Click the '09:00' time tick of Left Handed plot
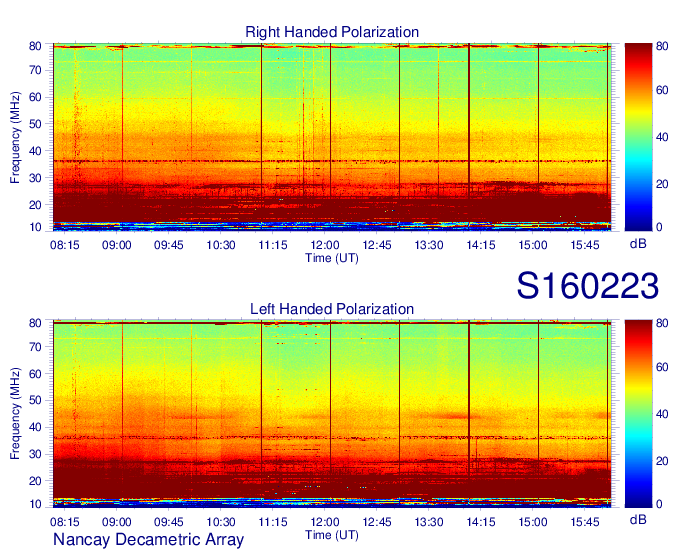Image resolution: width=680 pixels, height=552 pixels. coord(117,522)
